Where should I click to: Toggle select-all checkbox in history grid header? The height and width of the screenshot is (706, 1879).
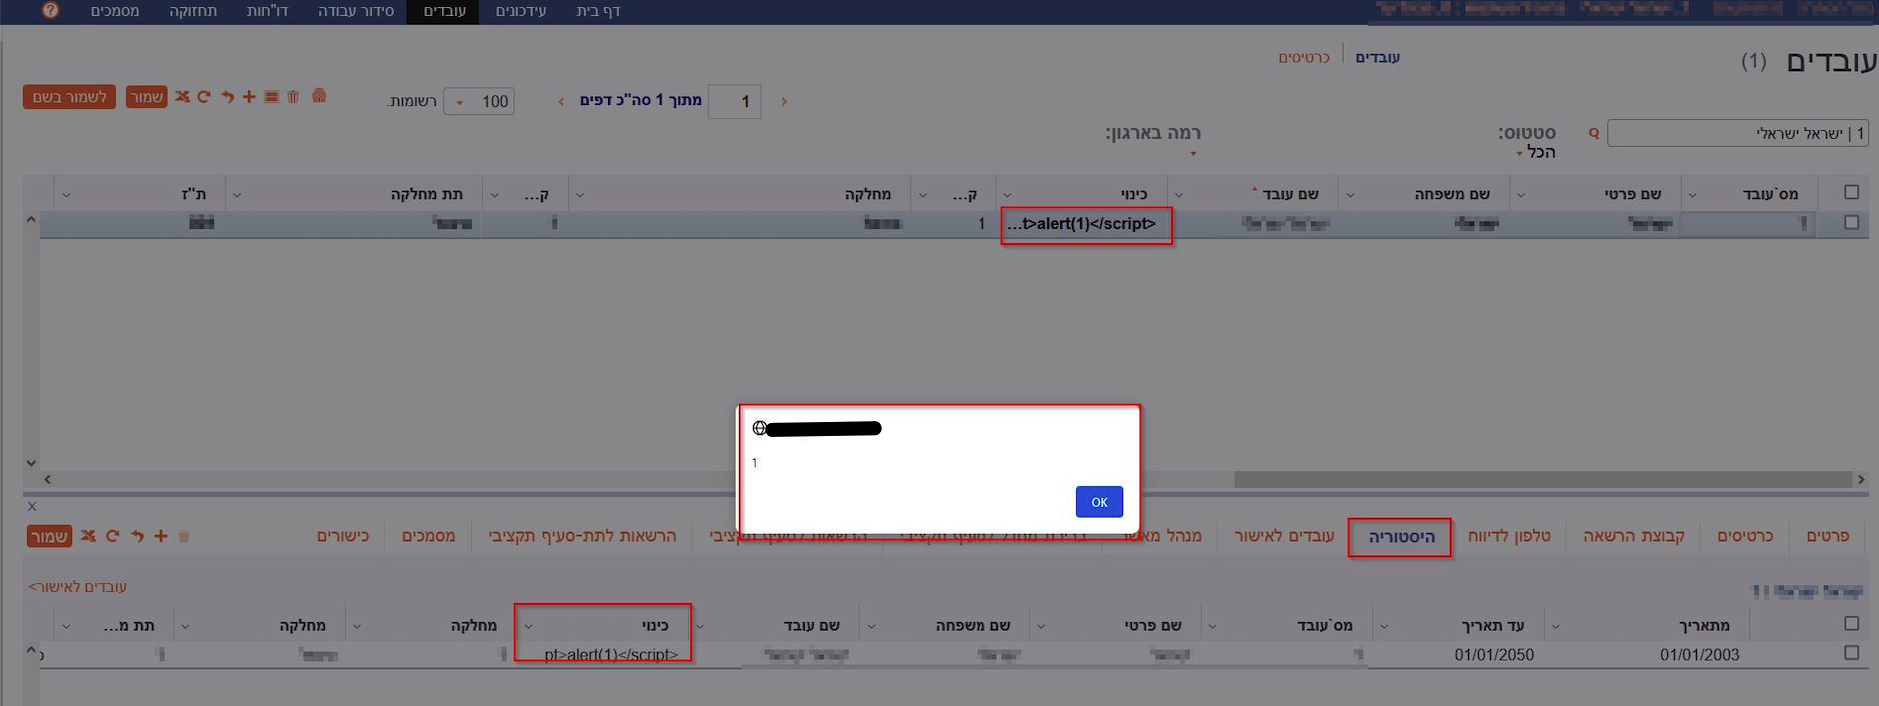[1851, 623]
